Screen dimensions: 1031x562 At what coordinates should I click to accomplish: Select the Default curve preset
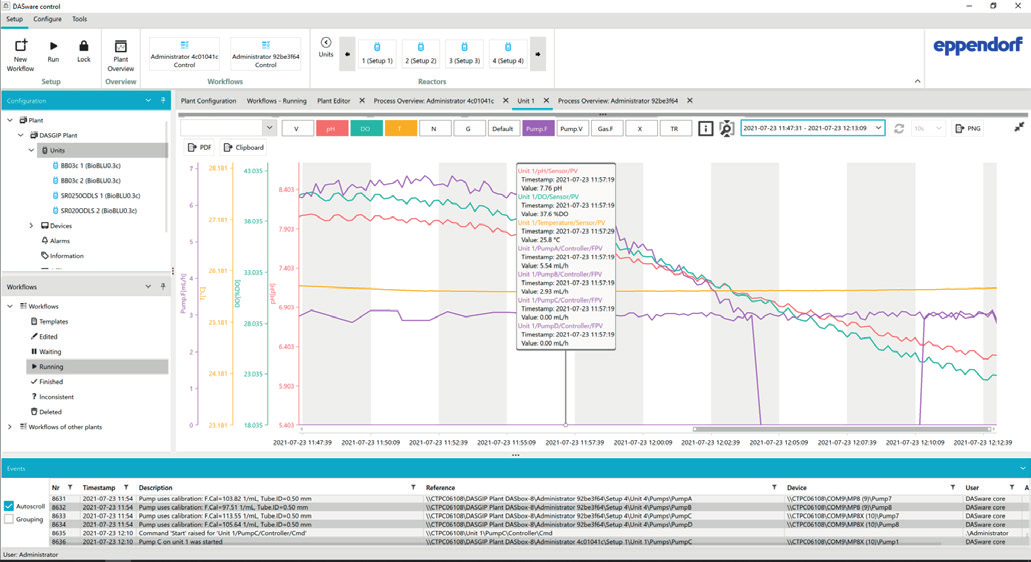point(502,128)
